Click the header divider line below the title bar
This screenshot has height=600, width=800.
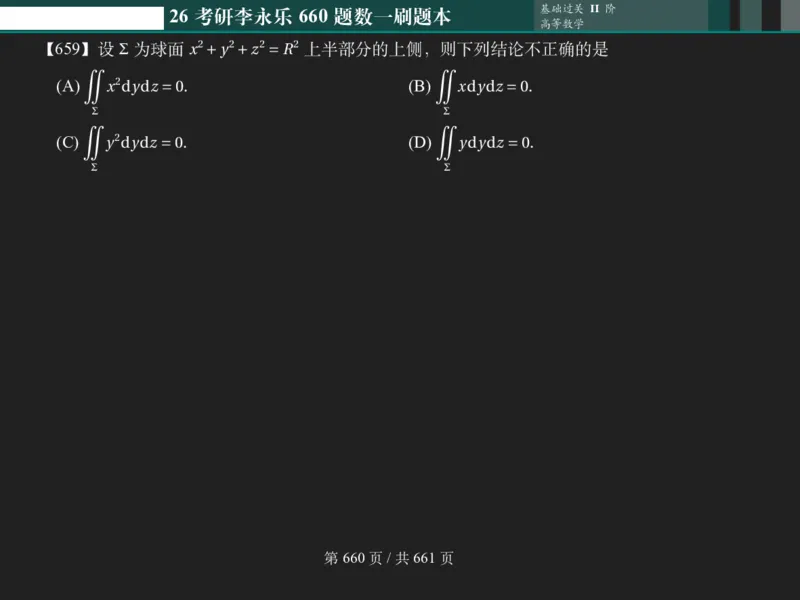[400, 33]
